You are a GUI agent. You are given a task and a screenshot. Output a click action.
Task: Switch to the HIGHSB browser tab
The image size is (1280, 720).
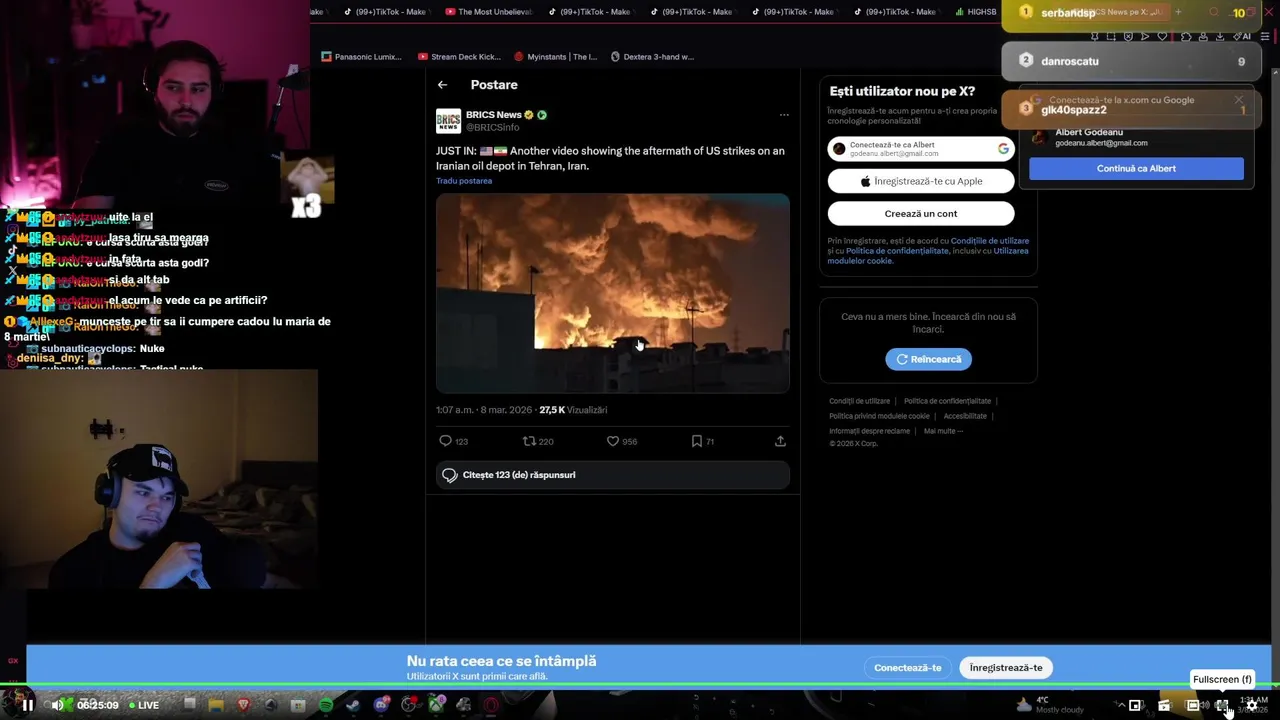[976, 12]
